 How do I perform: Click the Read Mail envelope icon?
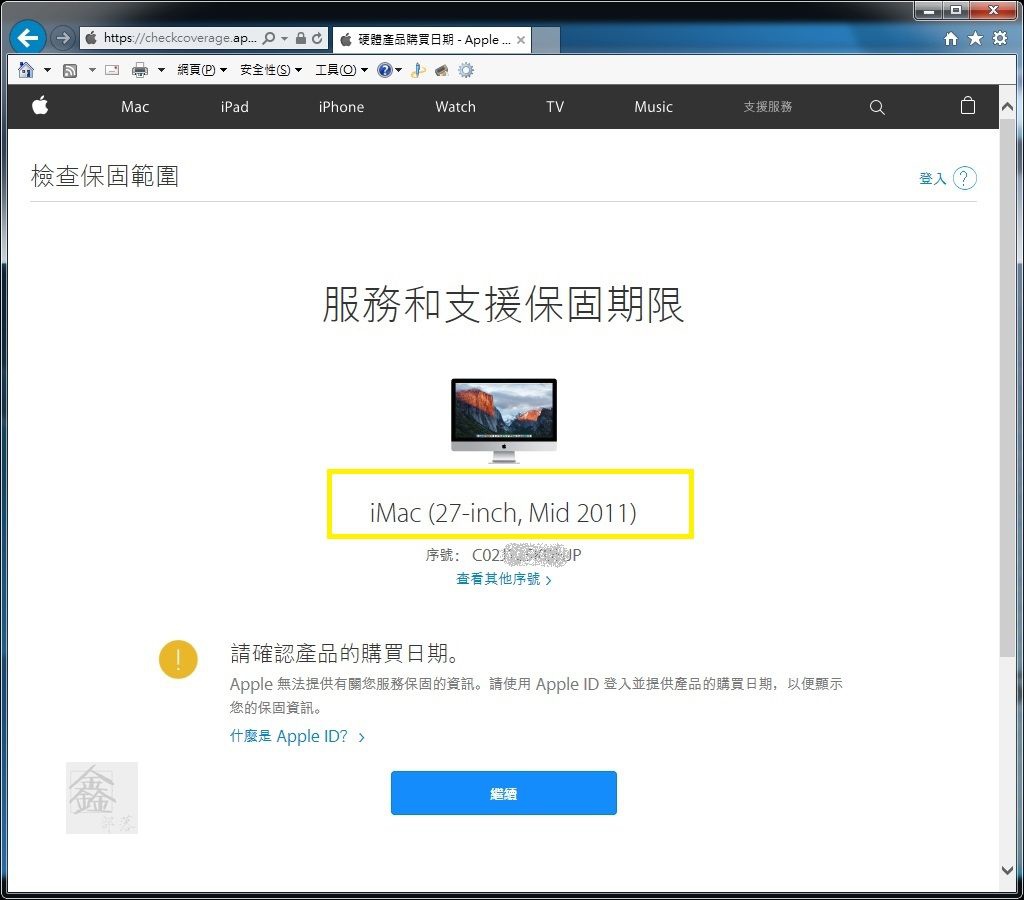click(x=112, y=69)
